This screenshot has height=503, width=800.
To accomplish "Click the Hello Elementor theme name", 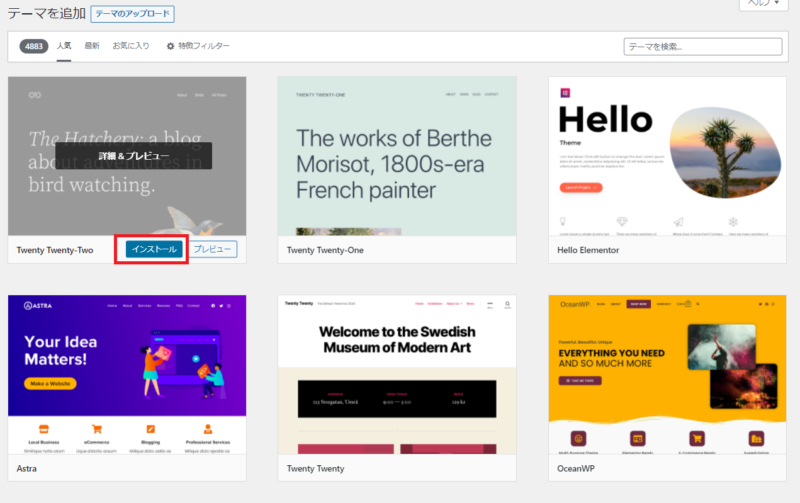I will pyautogui.click(x=588, y=250).
